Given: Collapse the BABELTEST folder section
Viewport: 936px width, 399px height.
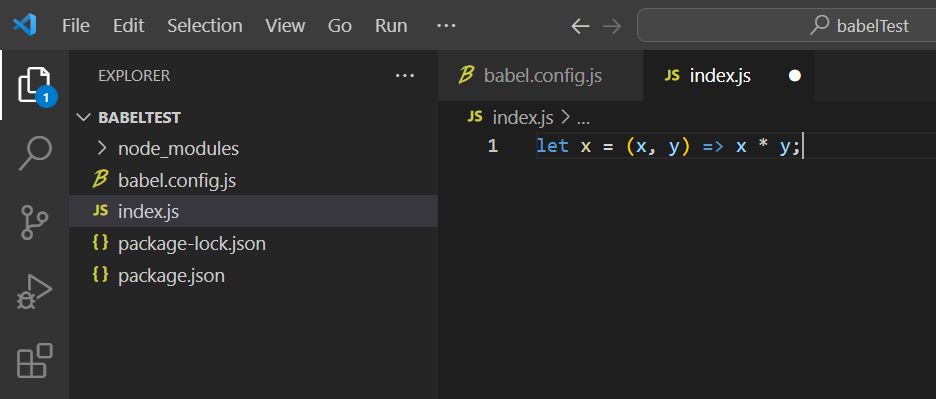Looking at the screenshot, I should 254,117.
